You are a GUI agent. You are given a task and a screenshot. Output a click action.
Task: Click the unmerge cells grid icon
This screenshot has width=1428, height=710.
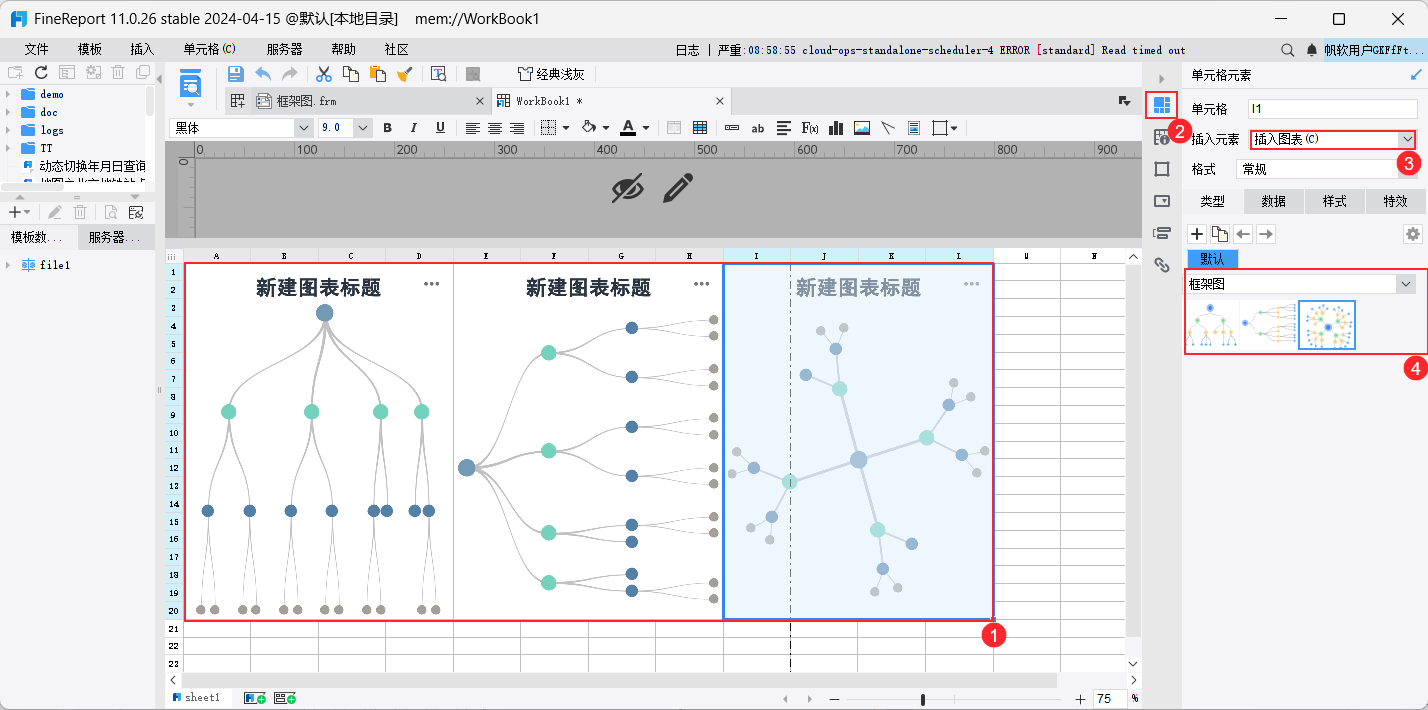(x=700, y=128)
